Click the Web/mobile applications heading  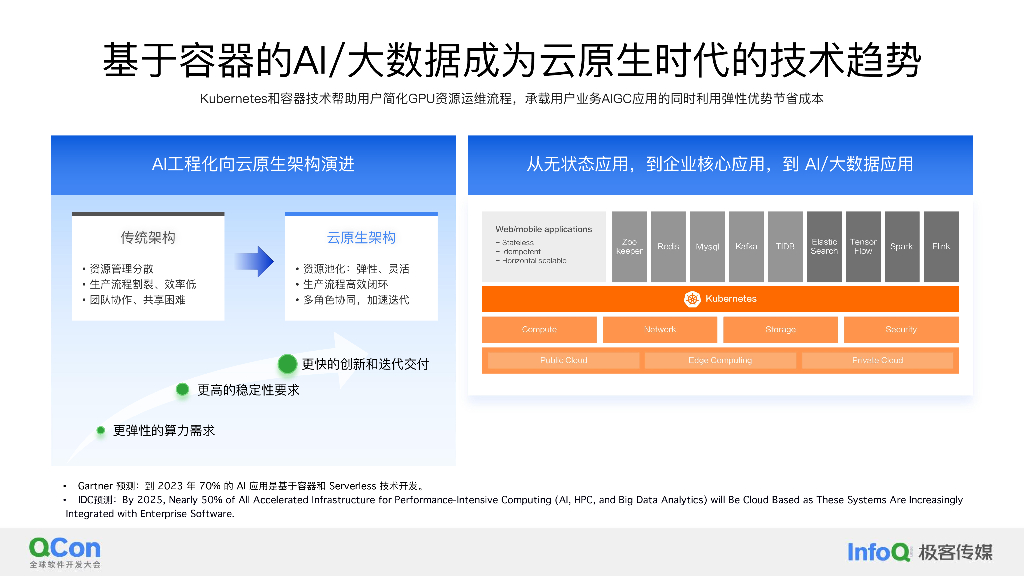point(543,229)
